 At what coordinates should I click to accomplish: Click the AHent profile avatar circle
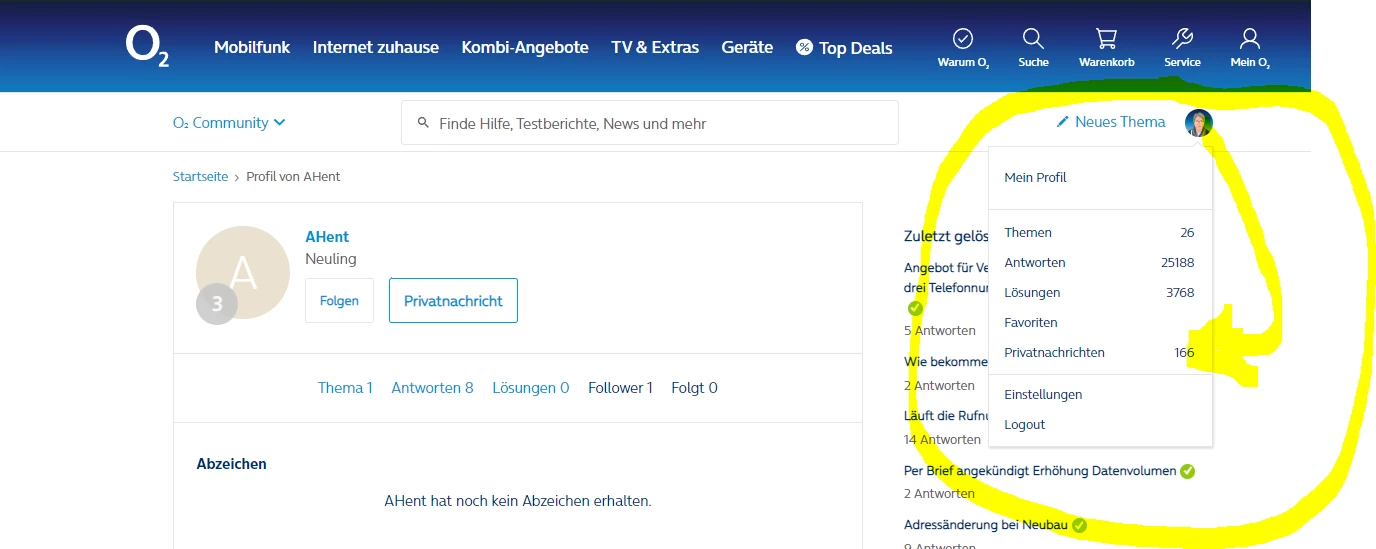(243, 273)
